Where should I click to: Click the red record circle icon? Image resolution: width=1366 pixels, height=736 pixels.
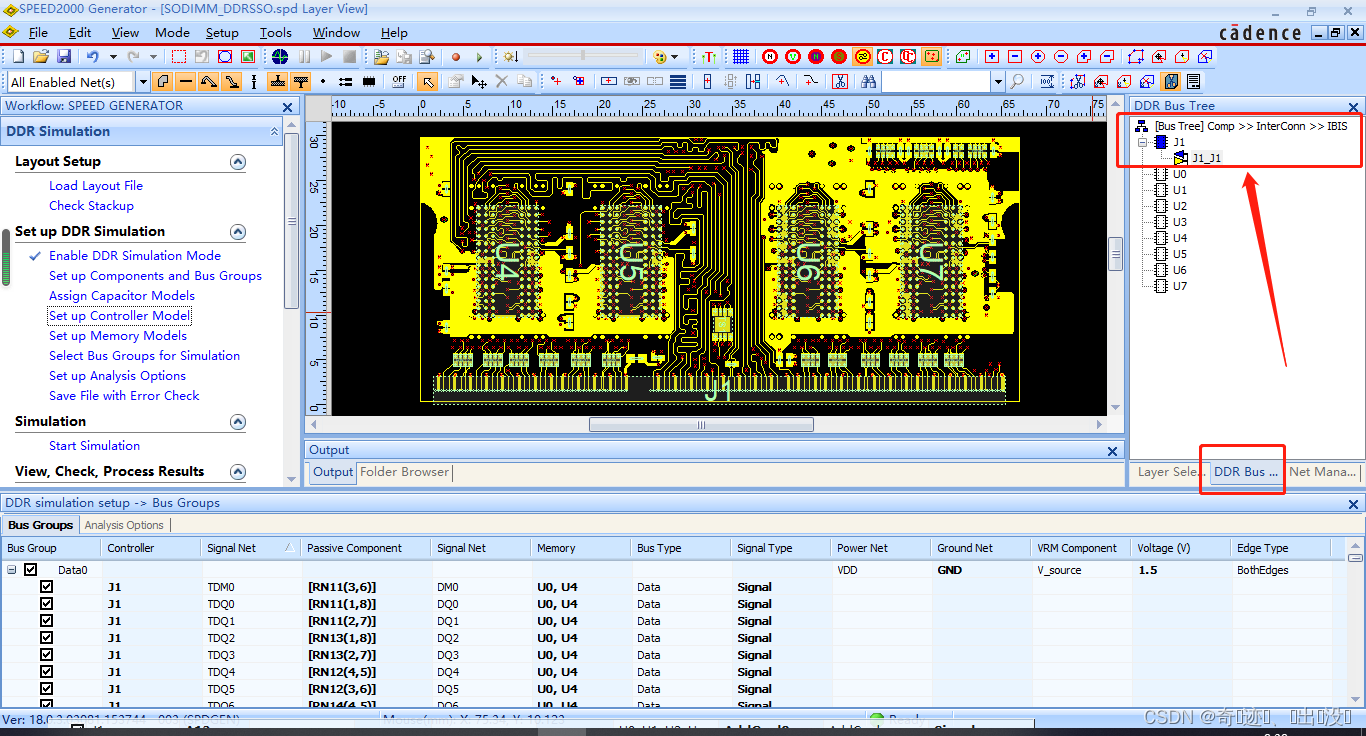coord(456,57)
